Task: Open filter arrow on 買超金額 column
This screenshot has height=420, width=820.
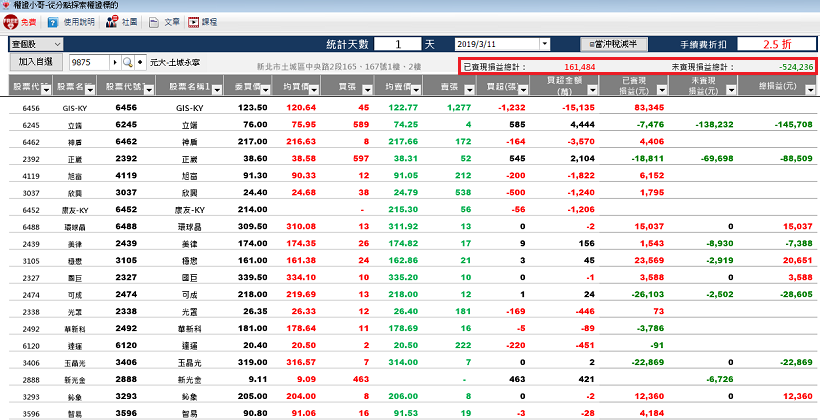Action: coord(592,91)
